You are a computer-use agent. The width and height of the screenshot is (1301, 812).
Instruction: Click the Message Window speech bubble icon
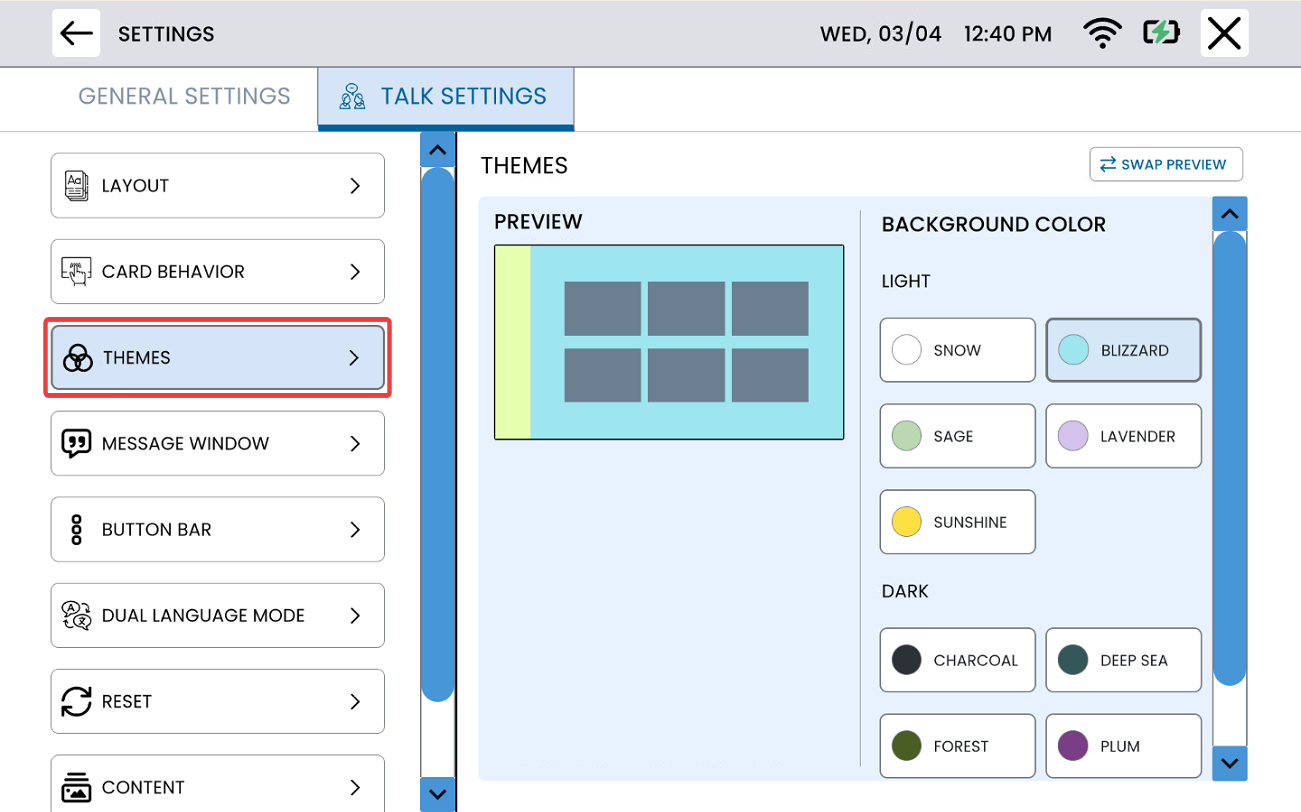(x=77, y=444)
